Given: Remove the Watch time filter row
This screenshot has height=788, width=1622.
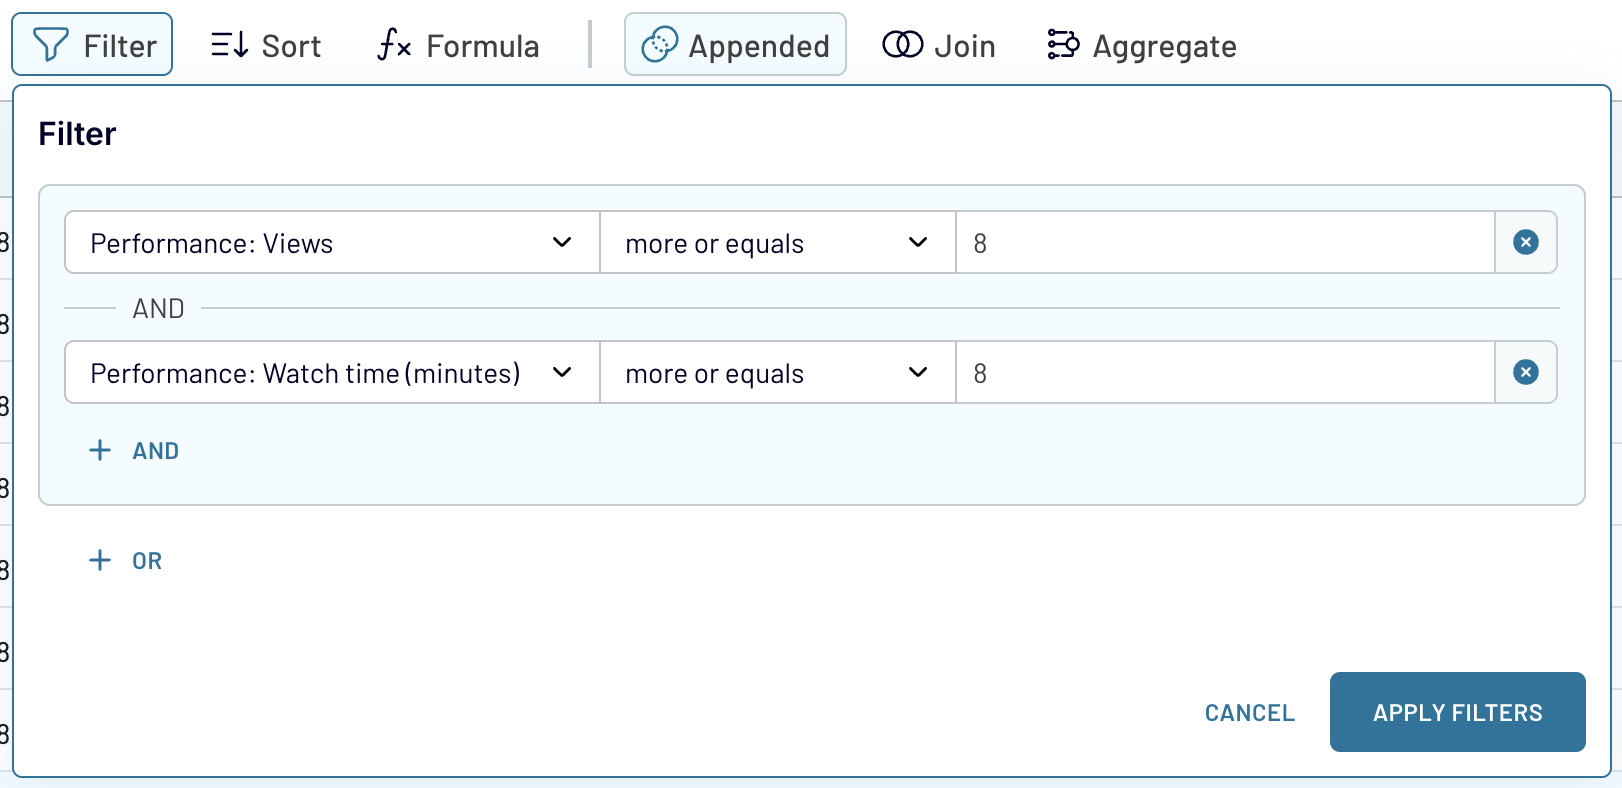Looking at the screenshot, I should 1525,372.
